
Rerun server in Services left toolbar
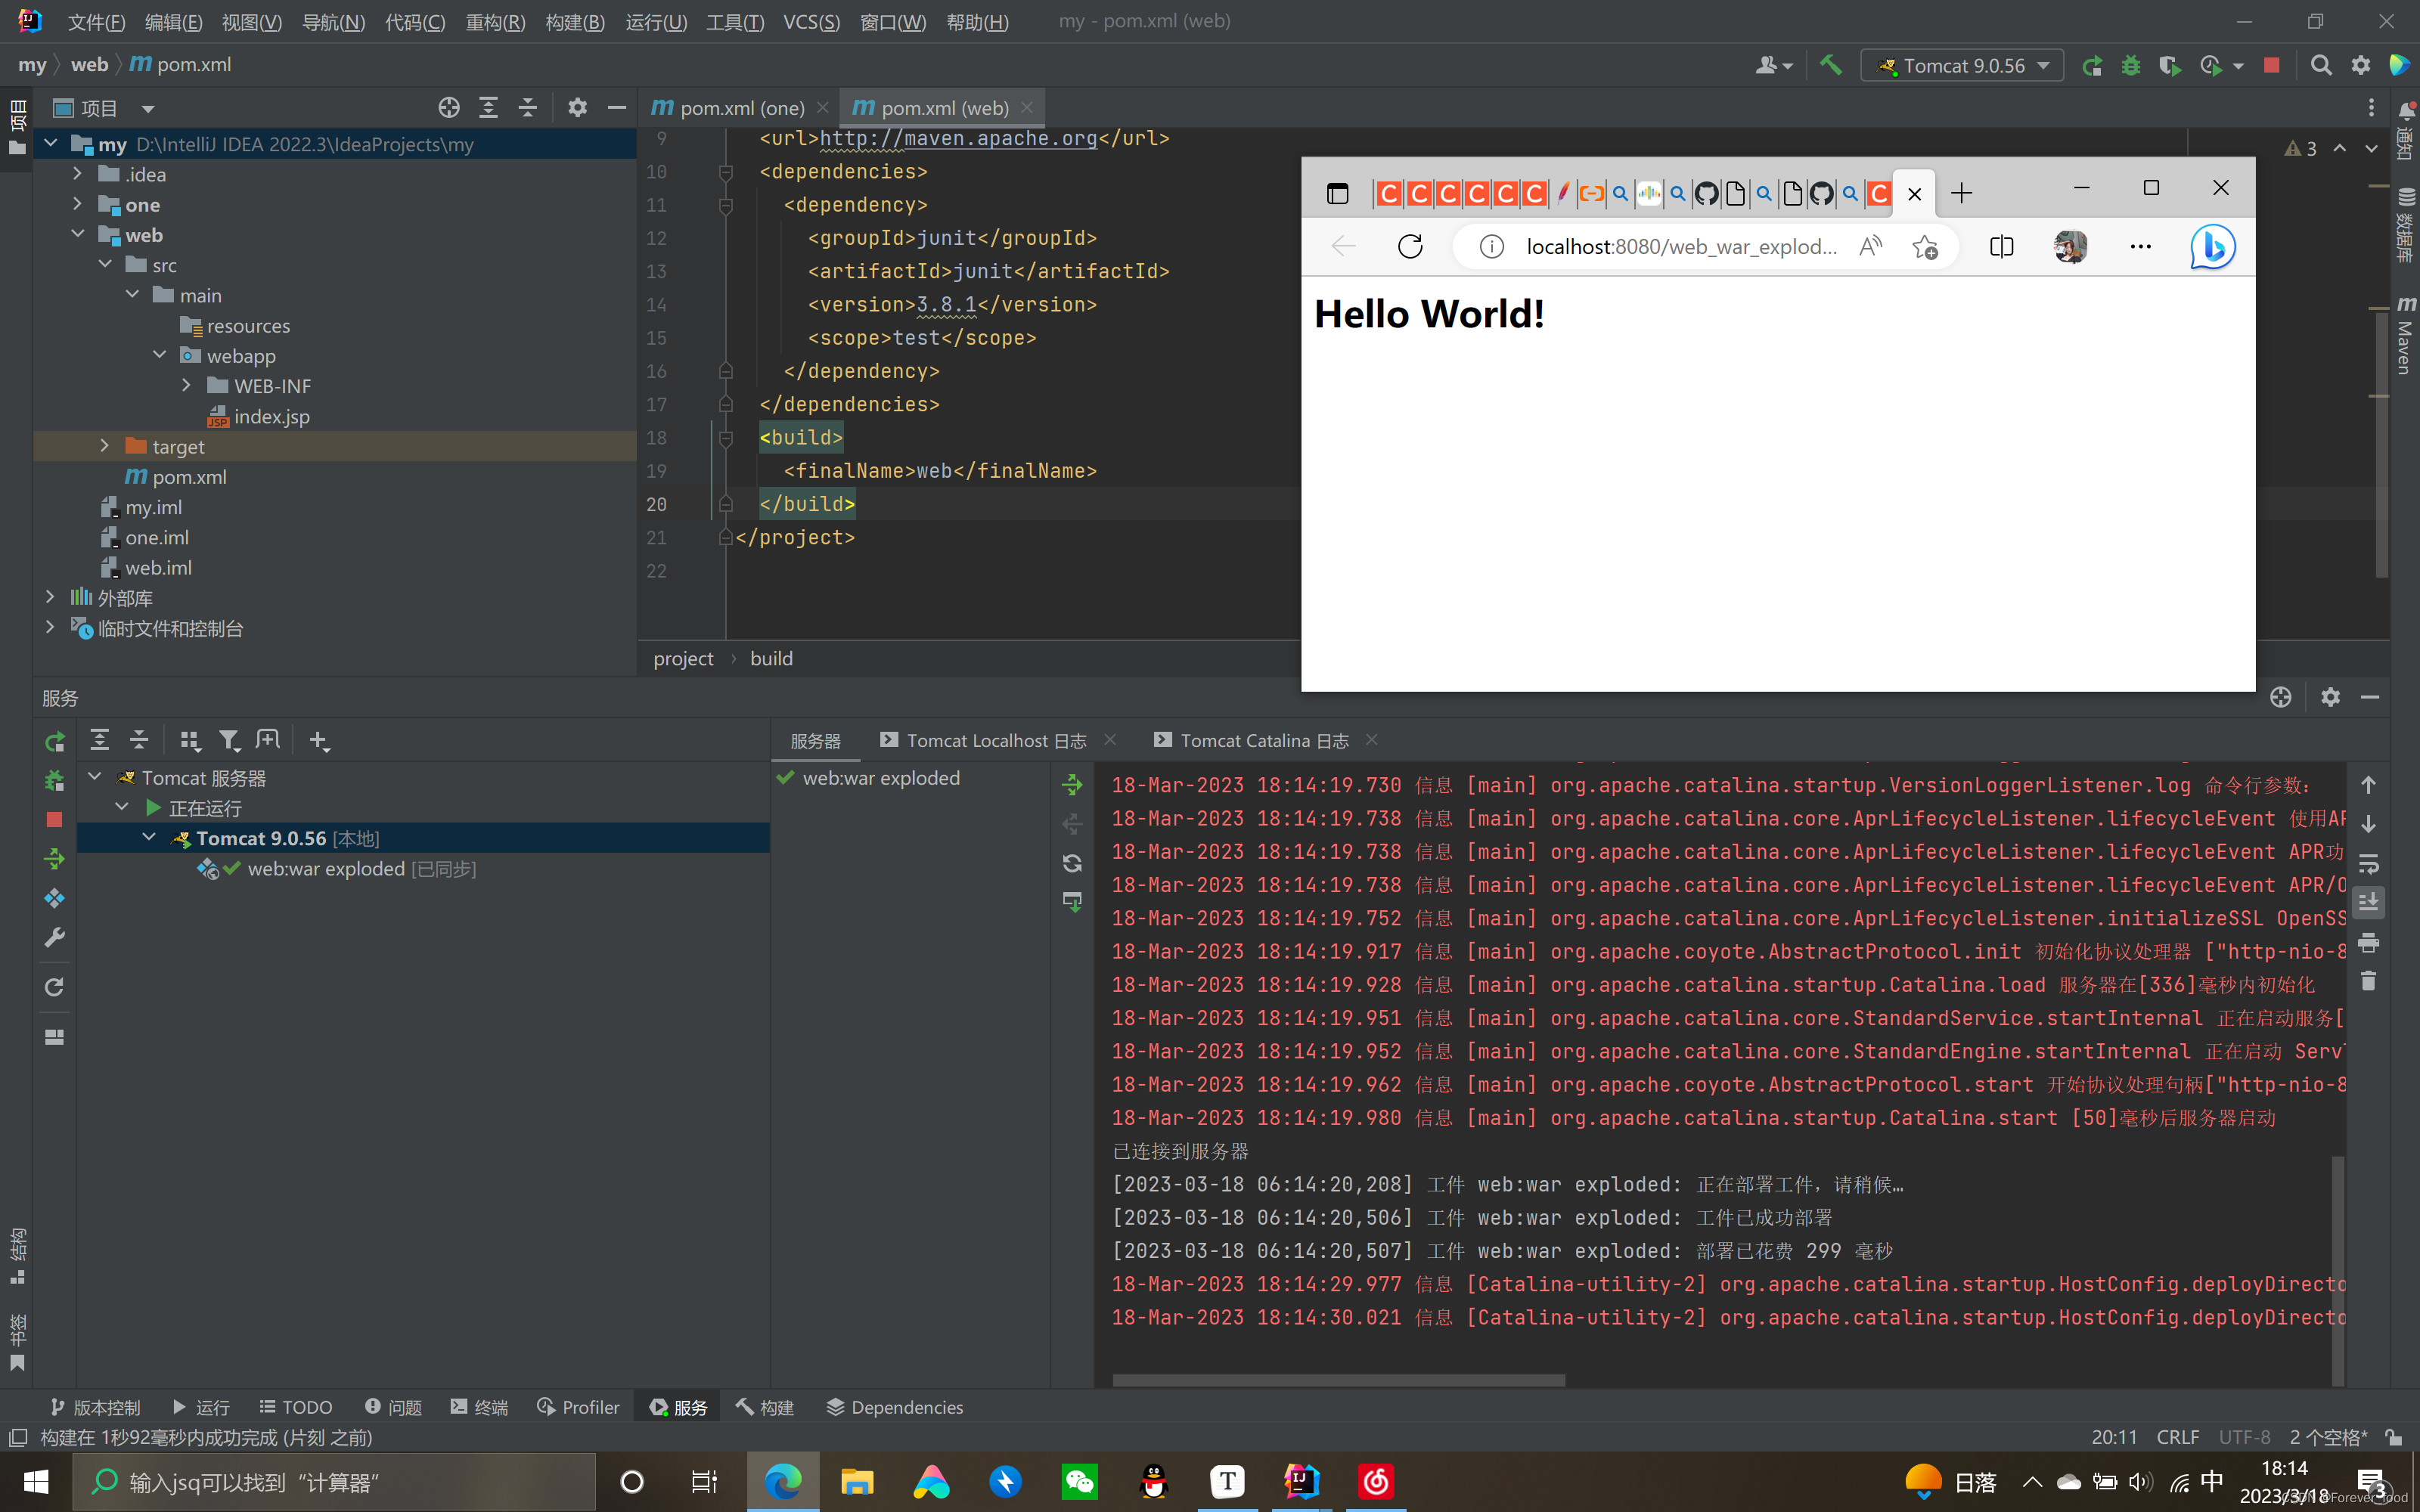[x=55, y=741]
